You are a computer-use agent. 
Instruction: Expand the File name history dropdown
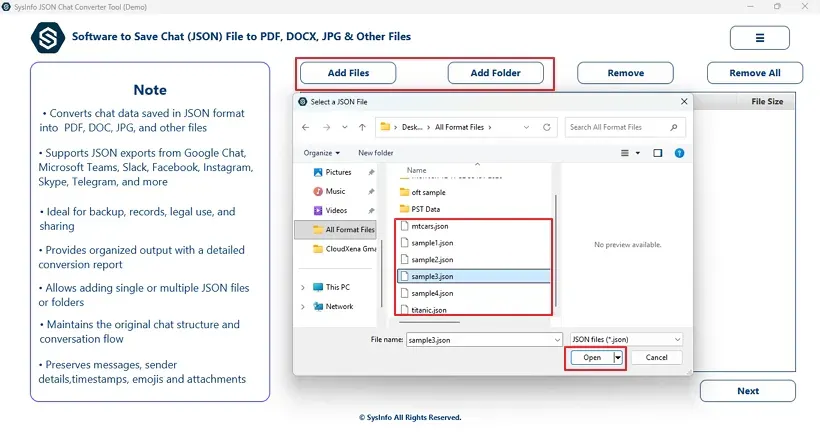pyautogui.click(x=557, y=340)
